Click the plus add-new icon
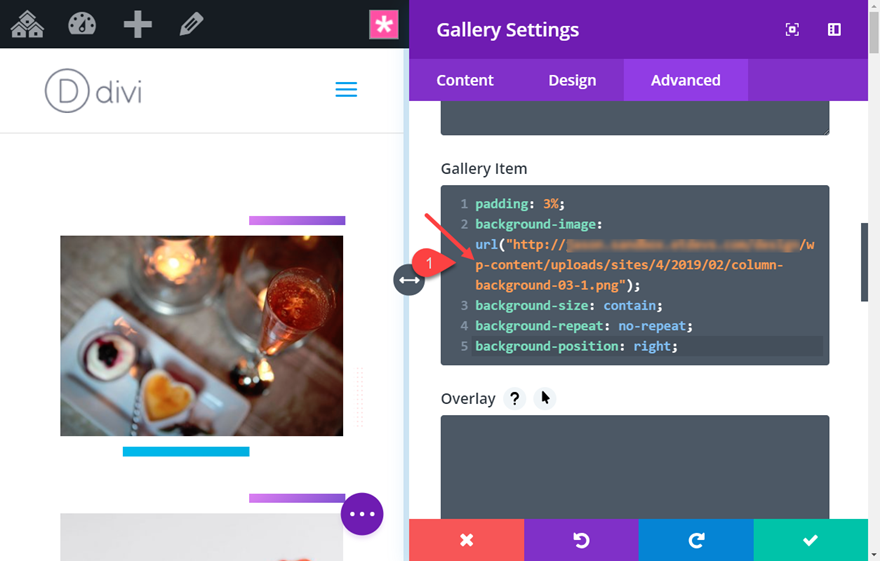This screenshot has height=561, width=880. click(x=138, y=24)
